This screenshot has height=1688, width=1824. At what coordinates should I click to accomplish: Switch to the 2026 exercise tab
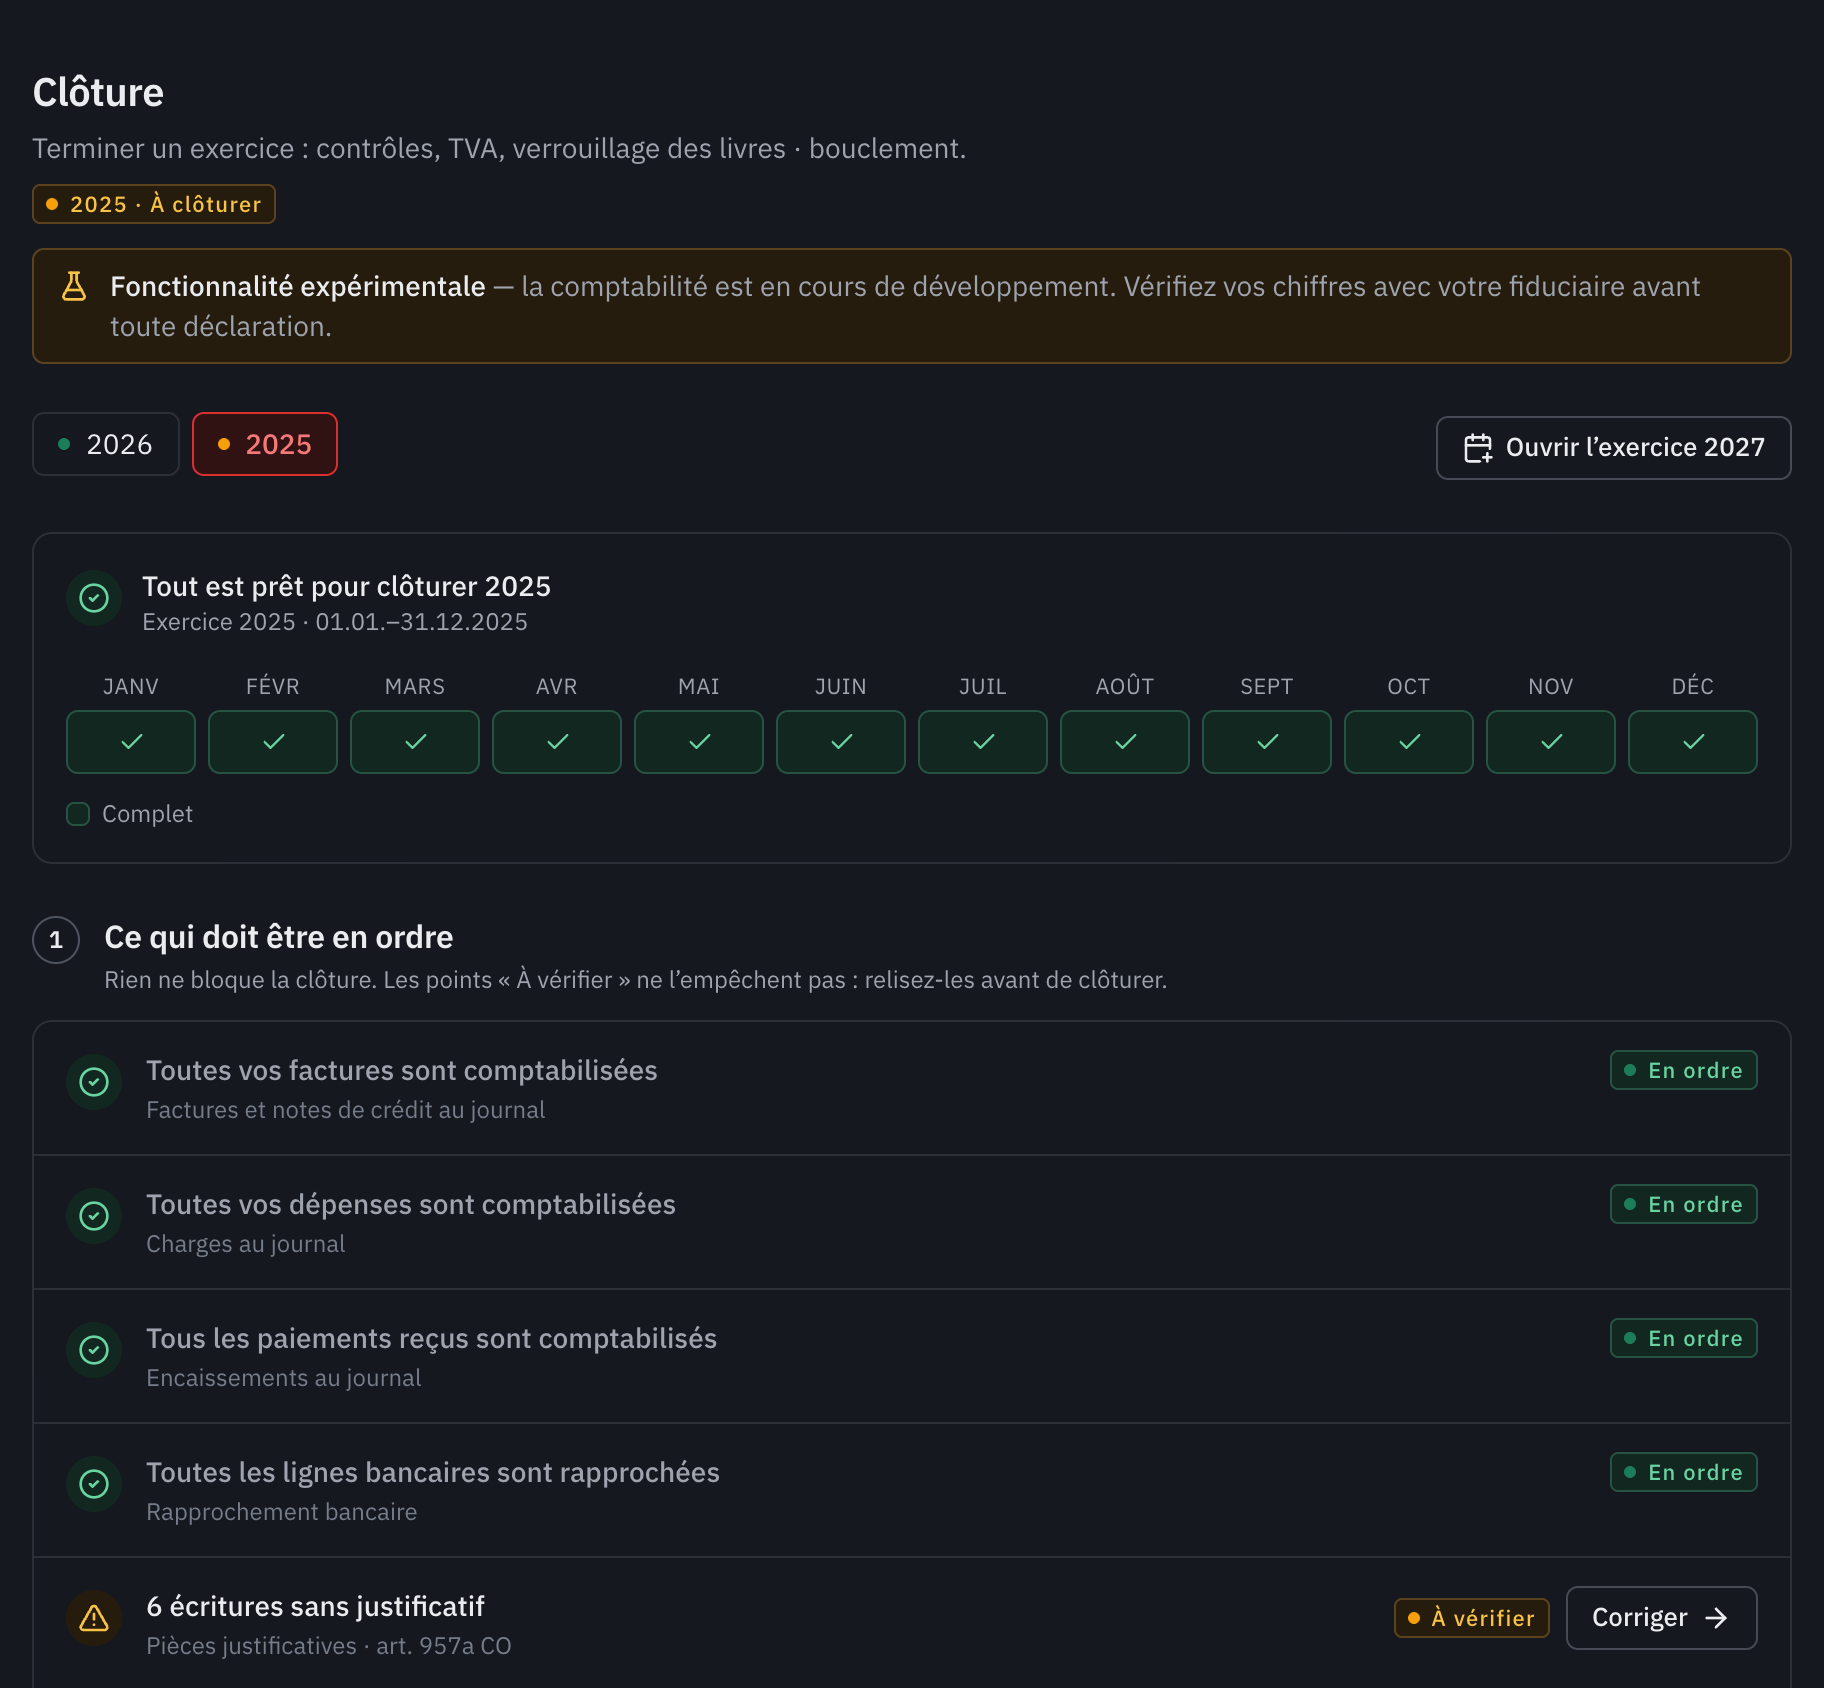click(x=106, y=444)
